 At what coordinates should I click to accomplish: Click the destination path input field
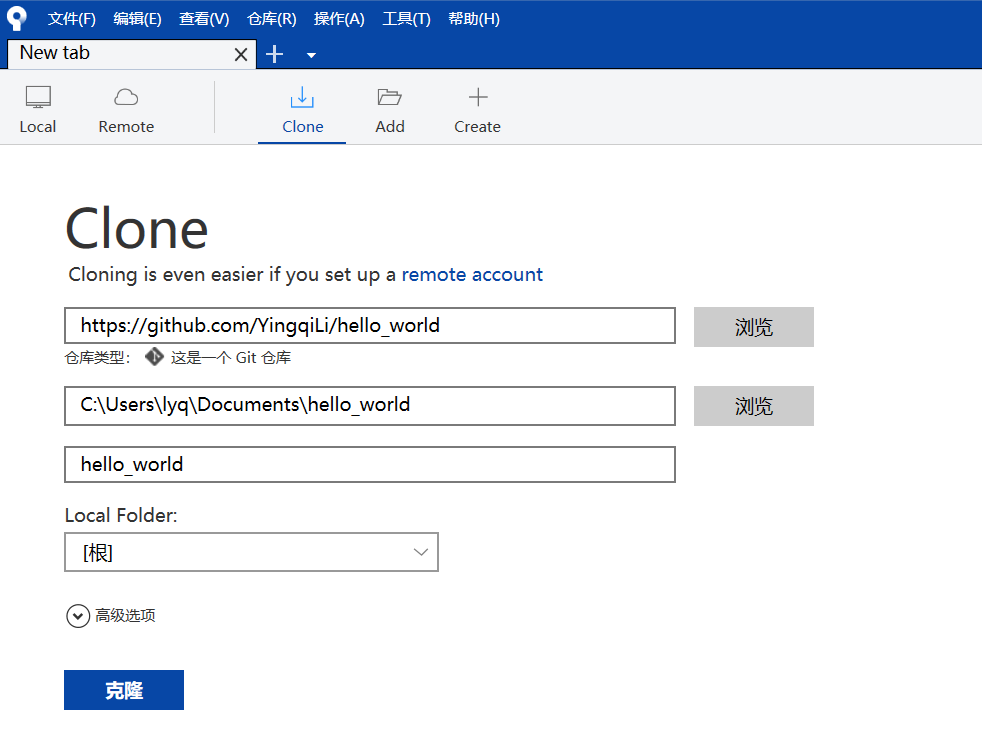click(x=370, y=406)
